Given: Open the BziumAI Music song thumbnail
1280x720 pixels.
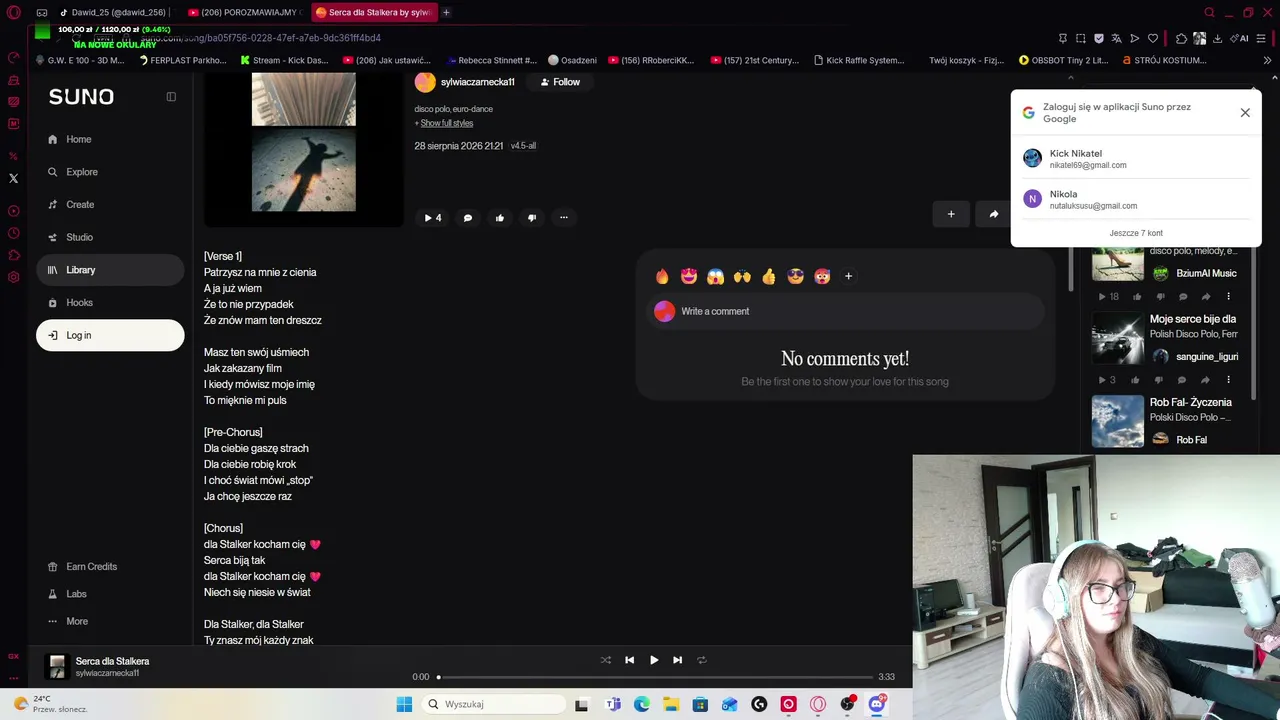Looking at the screenshot, I should point(1118,264).
